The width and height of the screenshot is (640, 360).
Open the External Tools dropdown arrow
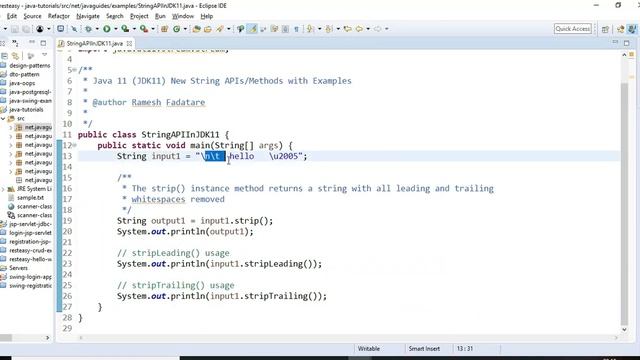(x=153, y=29)
